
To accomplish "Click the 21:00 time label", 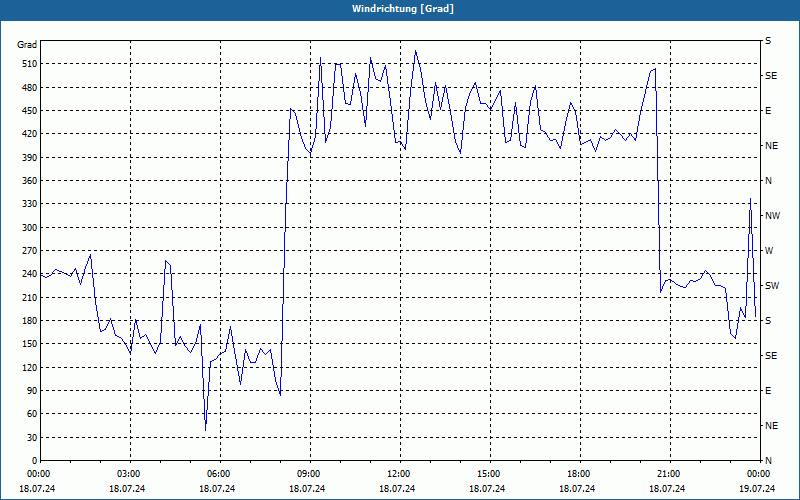I will click(x=670, y=474).
